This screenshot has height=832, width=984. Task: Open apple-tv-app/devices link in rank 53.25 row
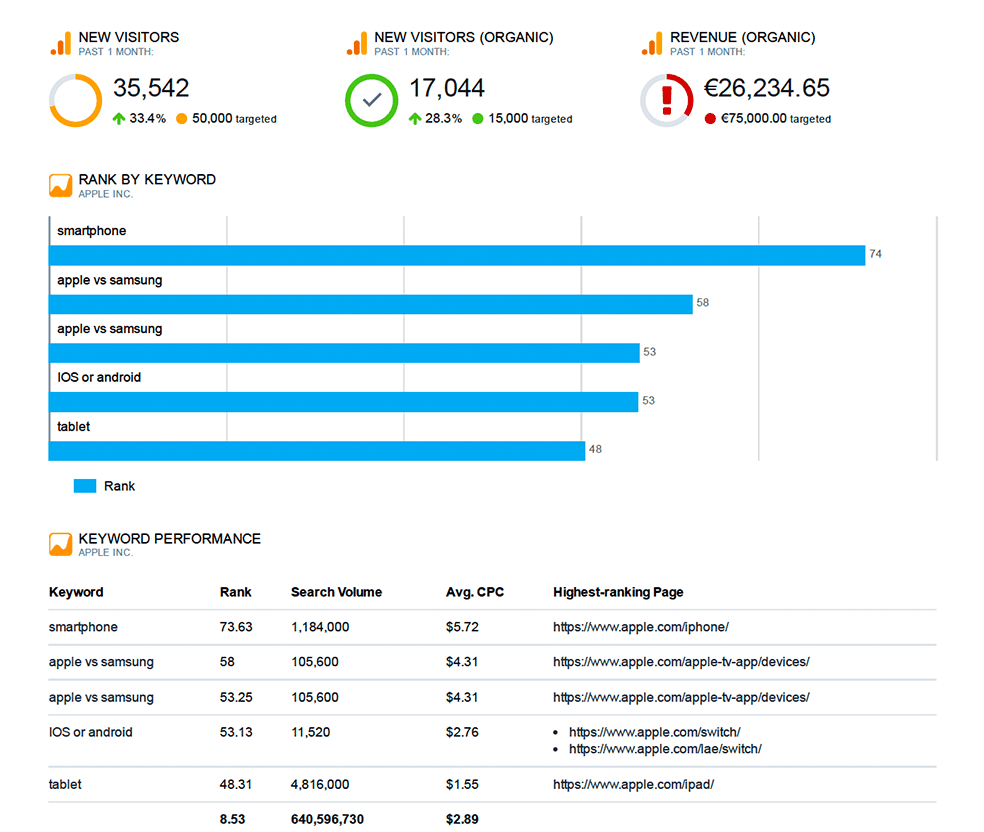[x=681, y=697]
